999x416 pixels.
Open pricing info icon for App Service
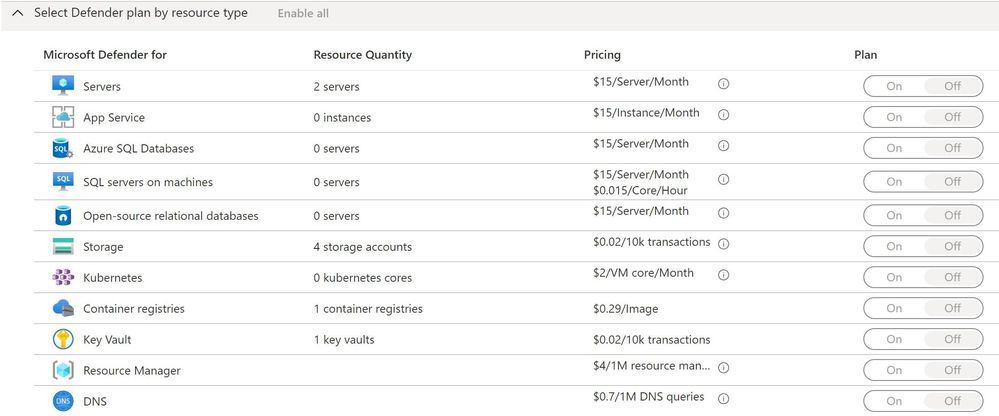(x=723, y=115)
